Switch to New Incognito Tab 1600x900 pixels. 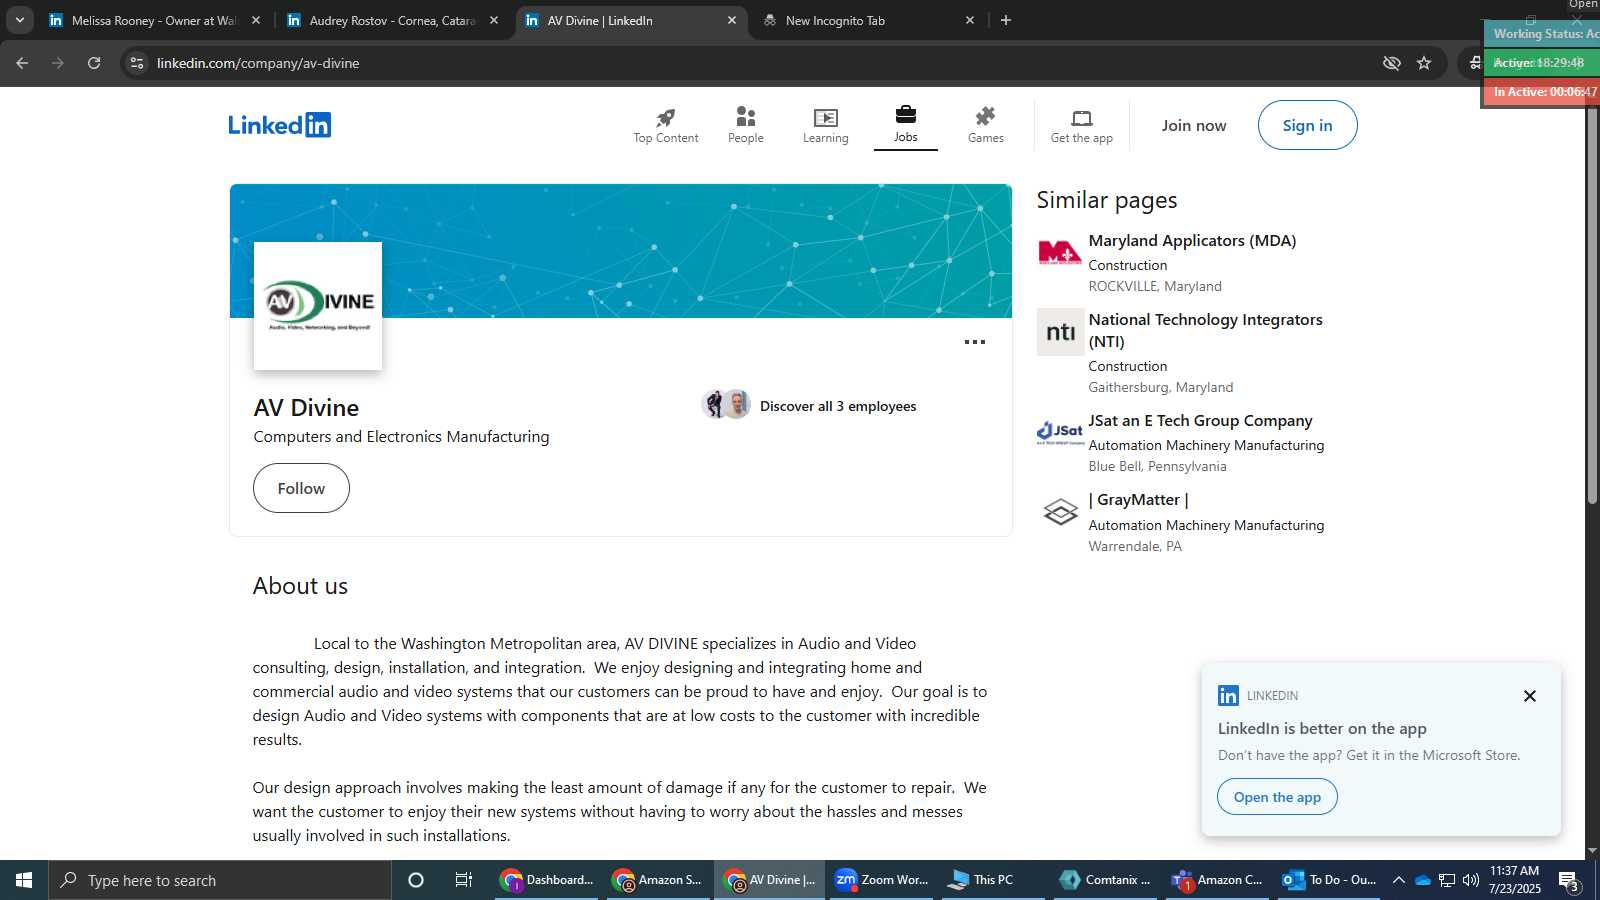point(868,20)
